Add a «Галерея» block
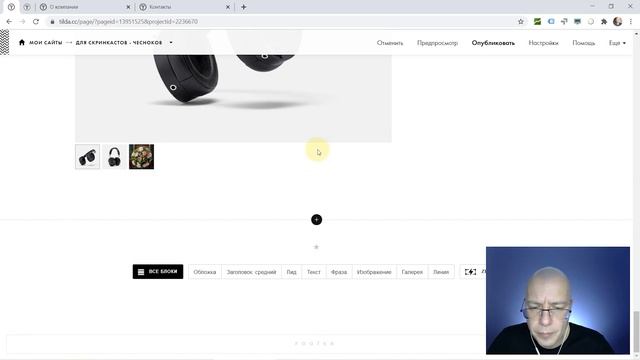This screenshot has height=360, width=640. click(x=412, y=272)
